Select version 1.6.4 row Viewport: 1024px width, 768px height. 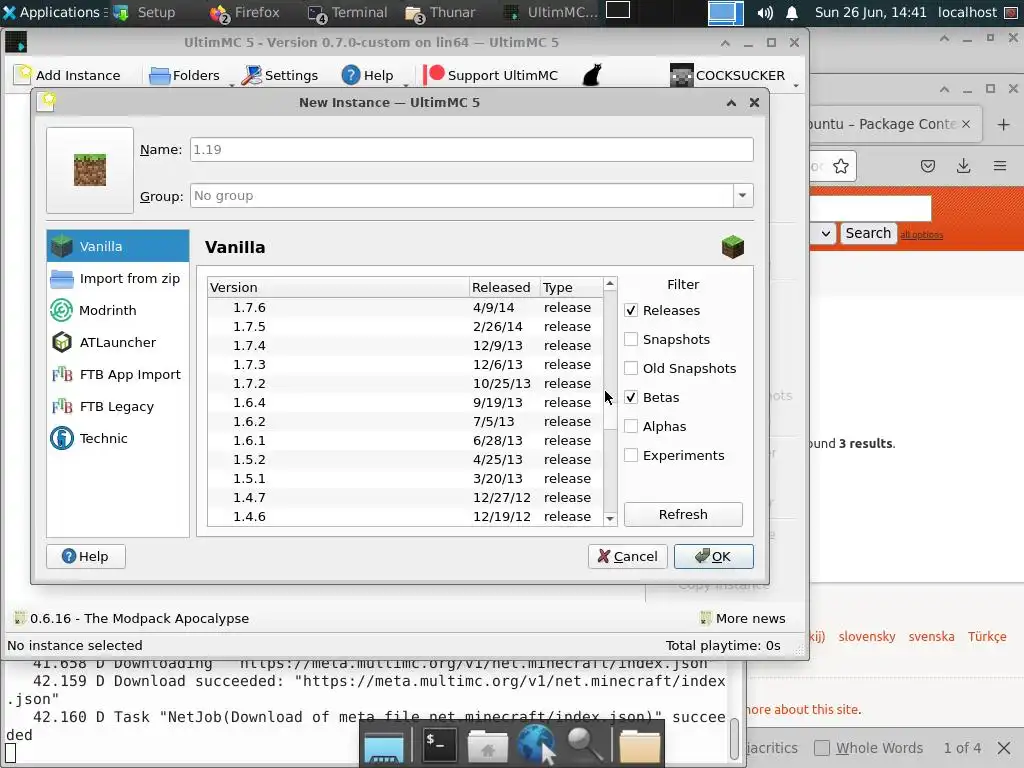pos(405,402)
